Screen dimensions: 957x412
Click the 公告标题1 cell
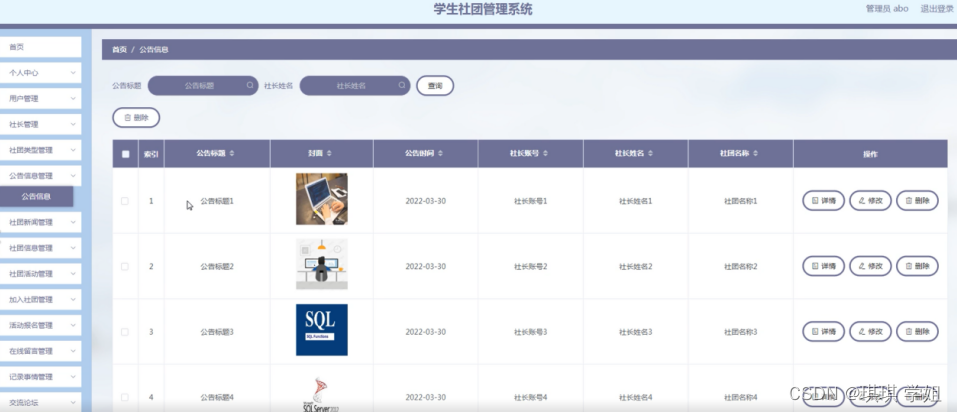tap(217, 201)
